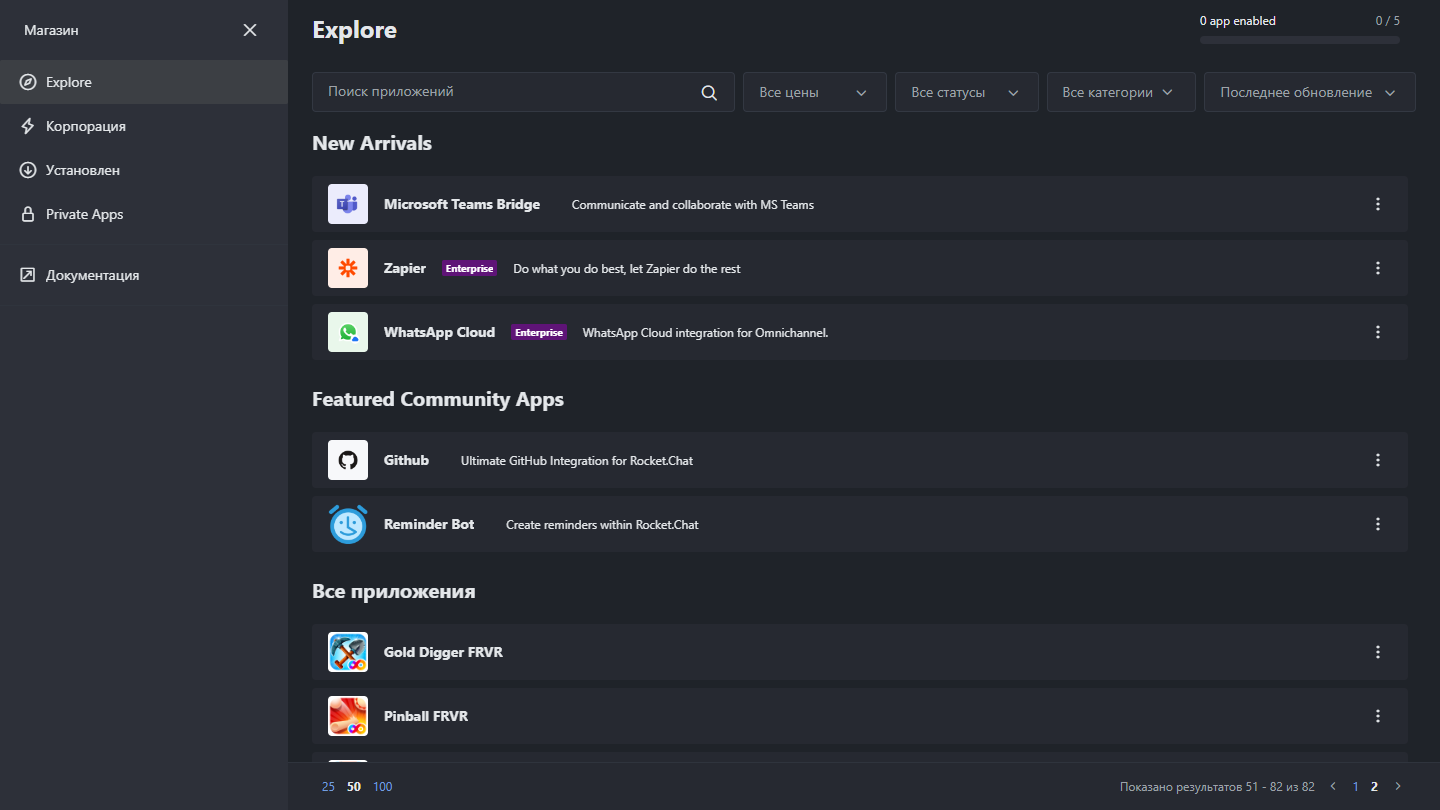Show 100 items per page
The width and height of the screenshot is (1440, 810).
(x=383, y=787)
